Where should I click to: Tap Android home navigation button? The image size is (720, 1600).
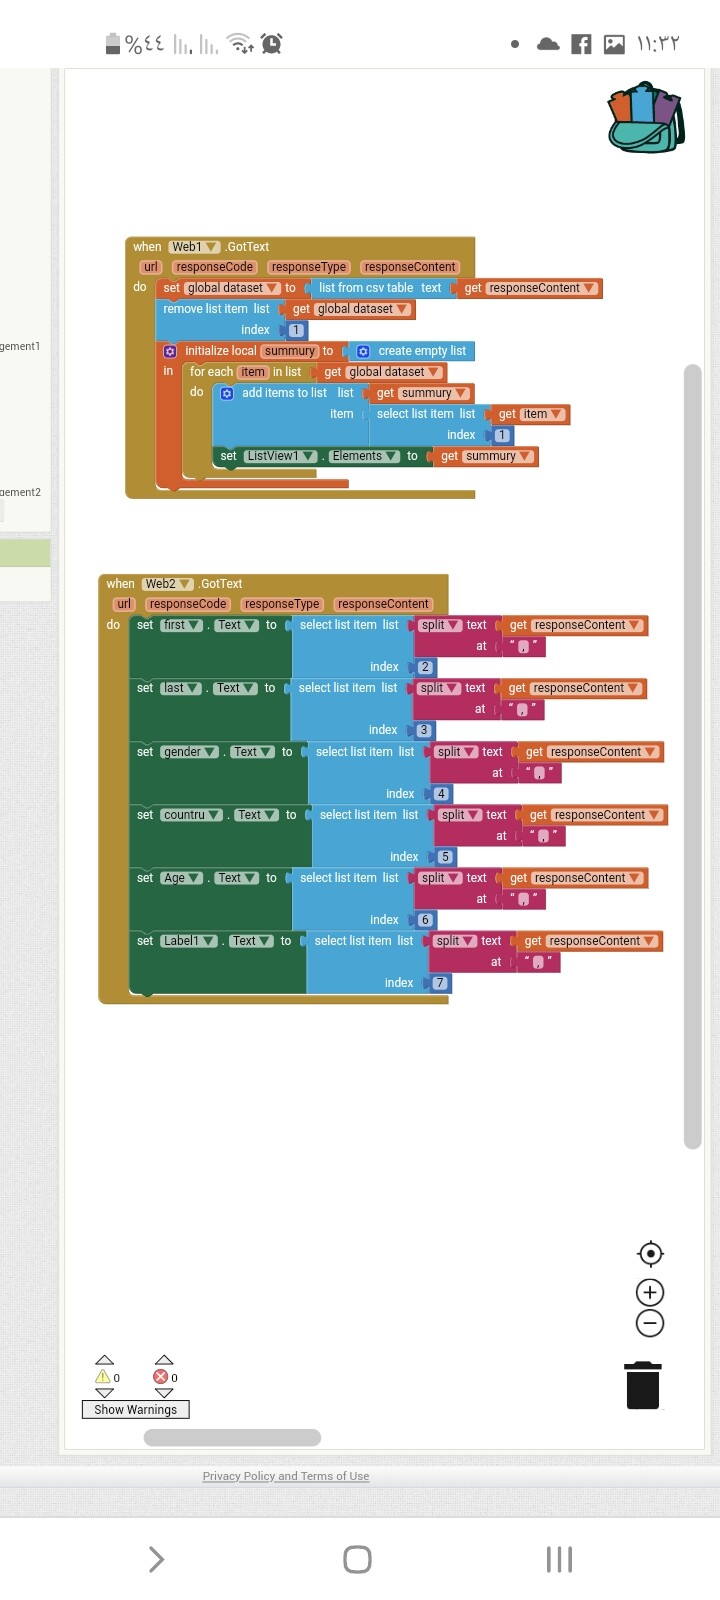tap(357, 1559)
